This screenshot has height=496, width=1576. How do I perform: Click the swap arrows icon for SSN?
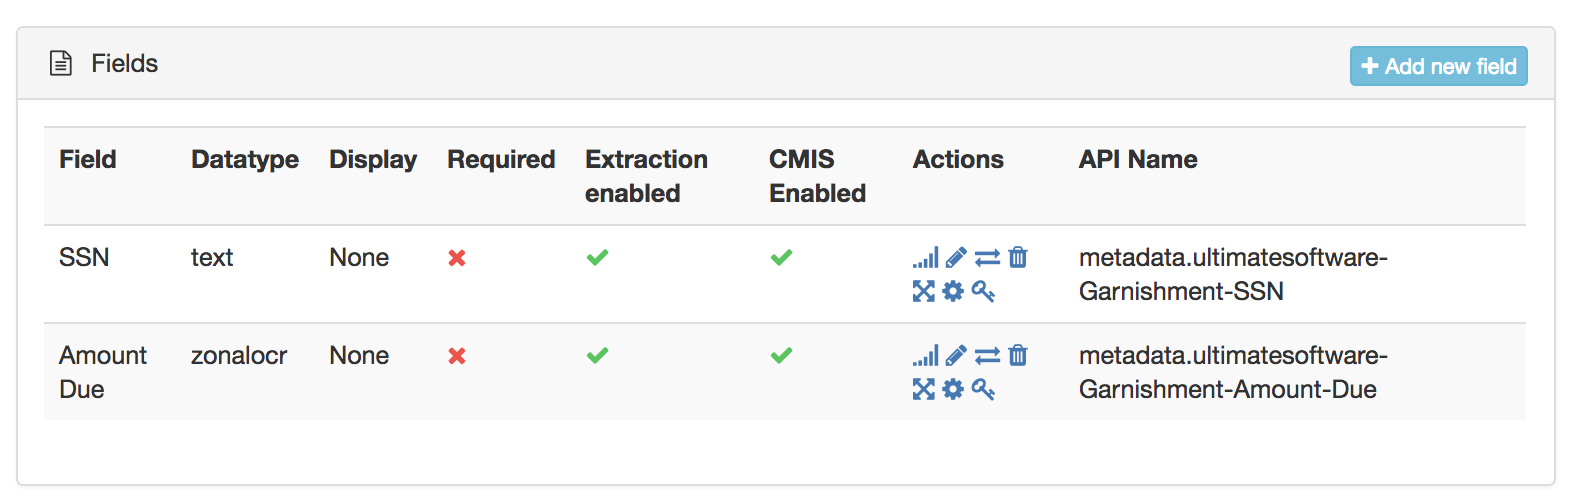pos(987,258)
